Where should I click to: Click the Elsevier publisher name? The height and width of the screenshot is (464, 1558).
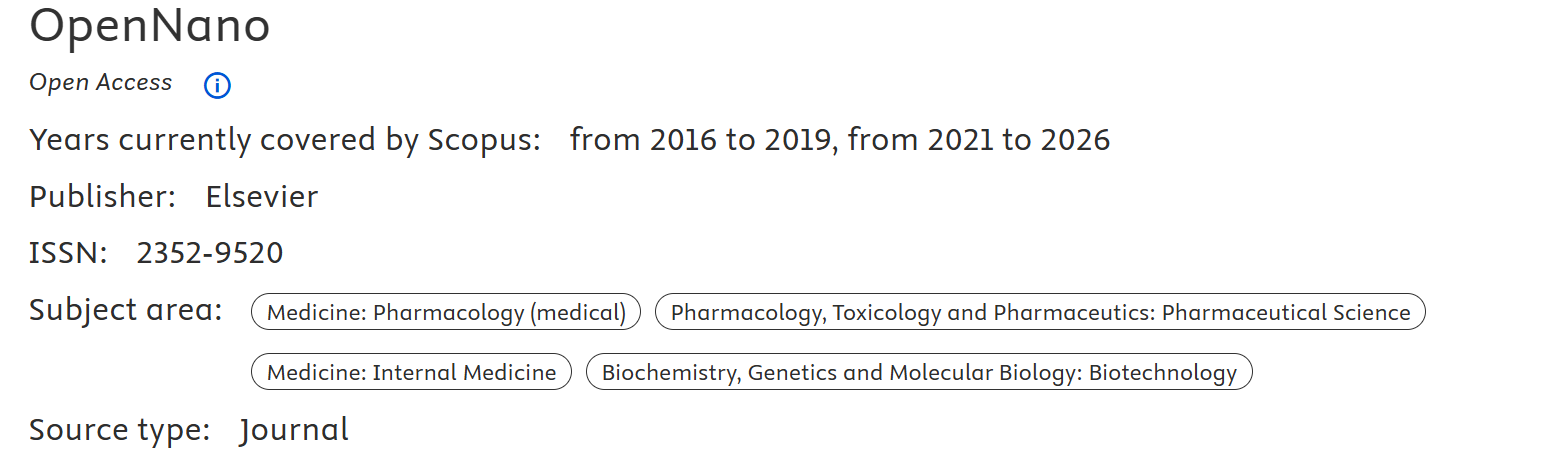pos(262,197)
